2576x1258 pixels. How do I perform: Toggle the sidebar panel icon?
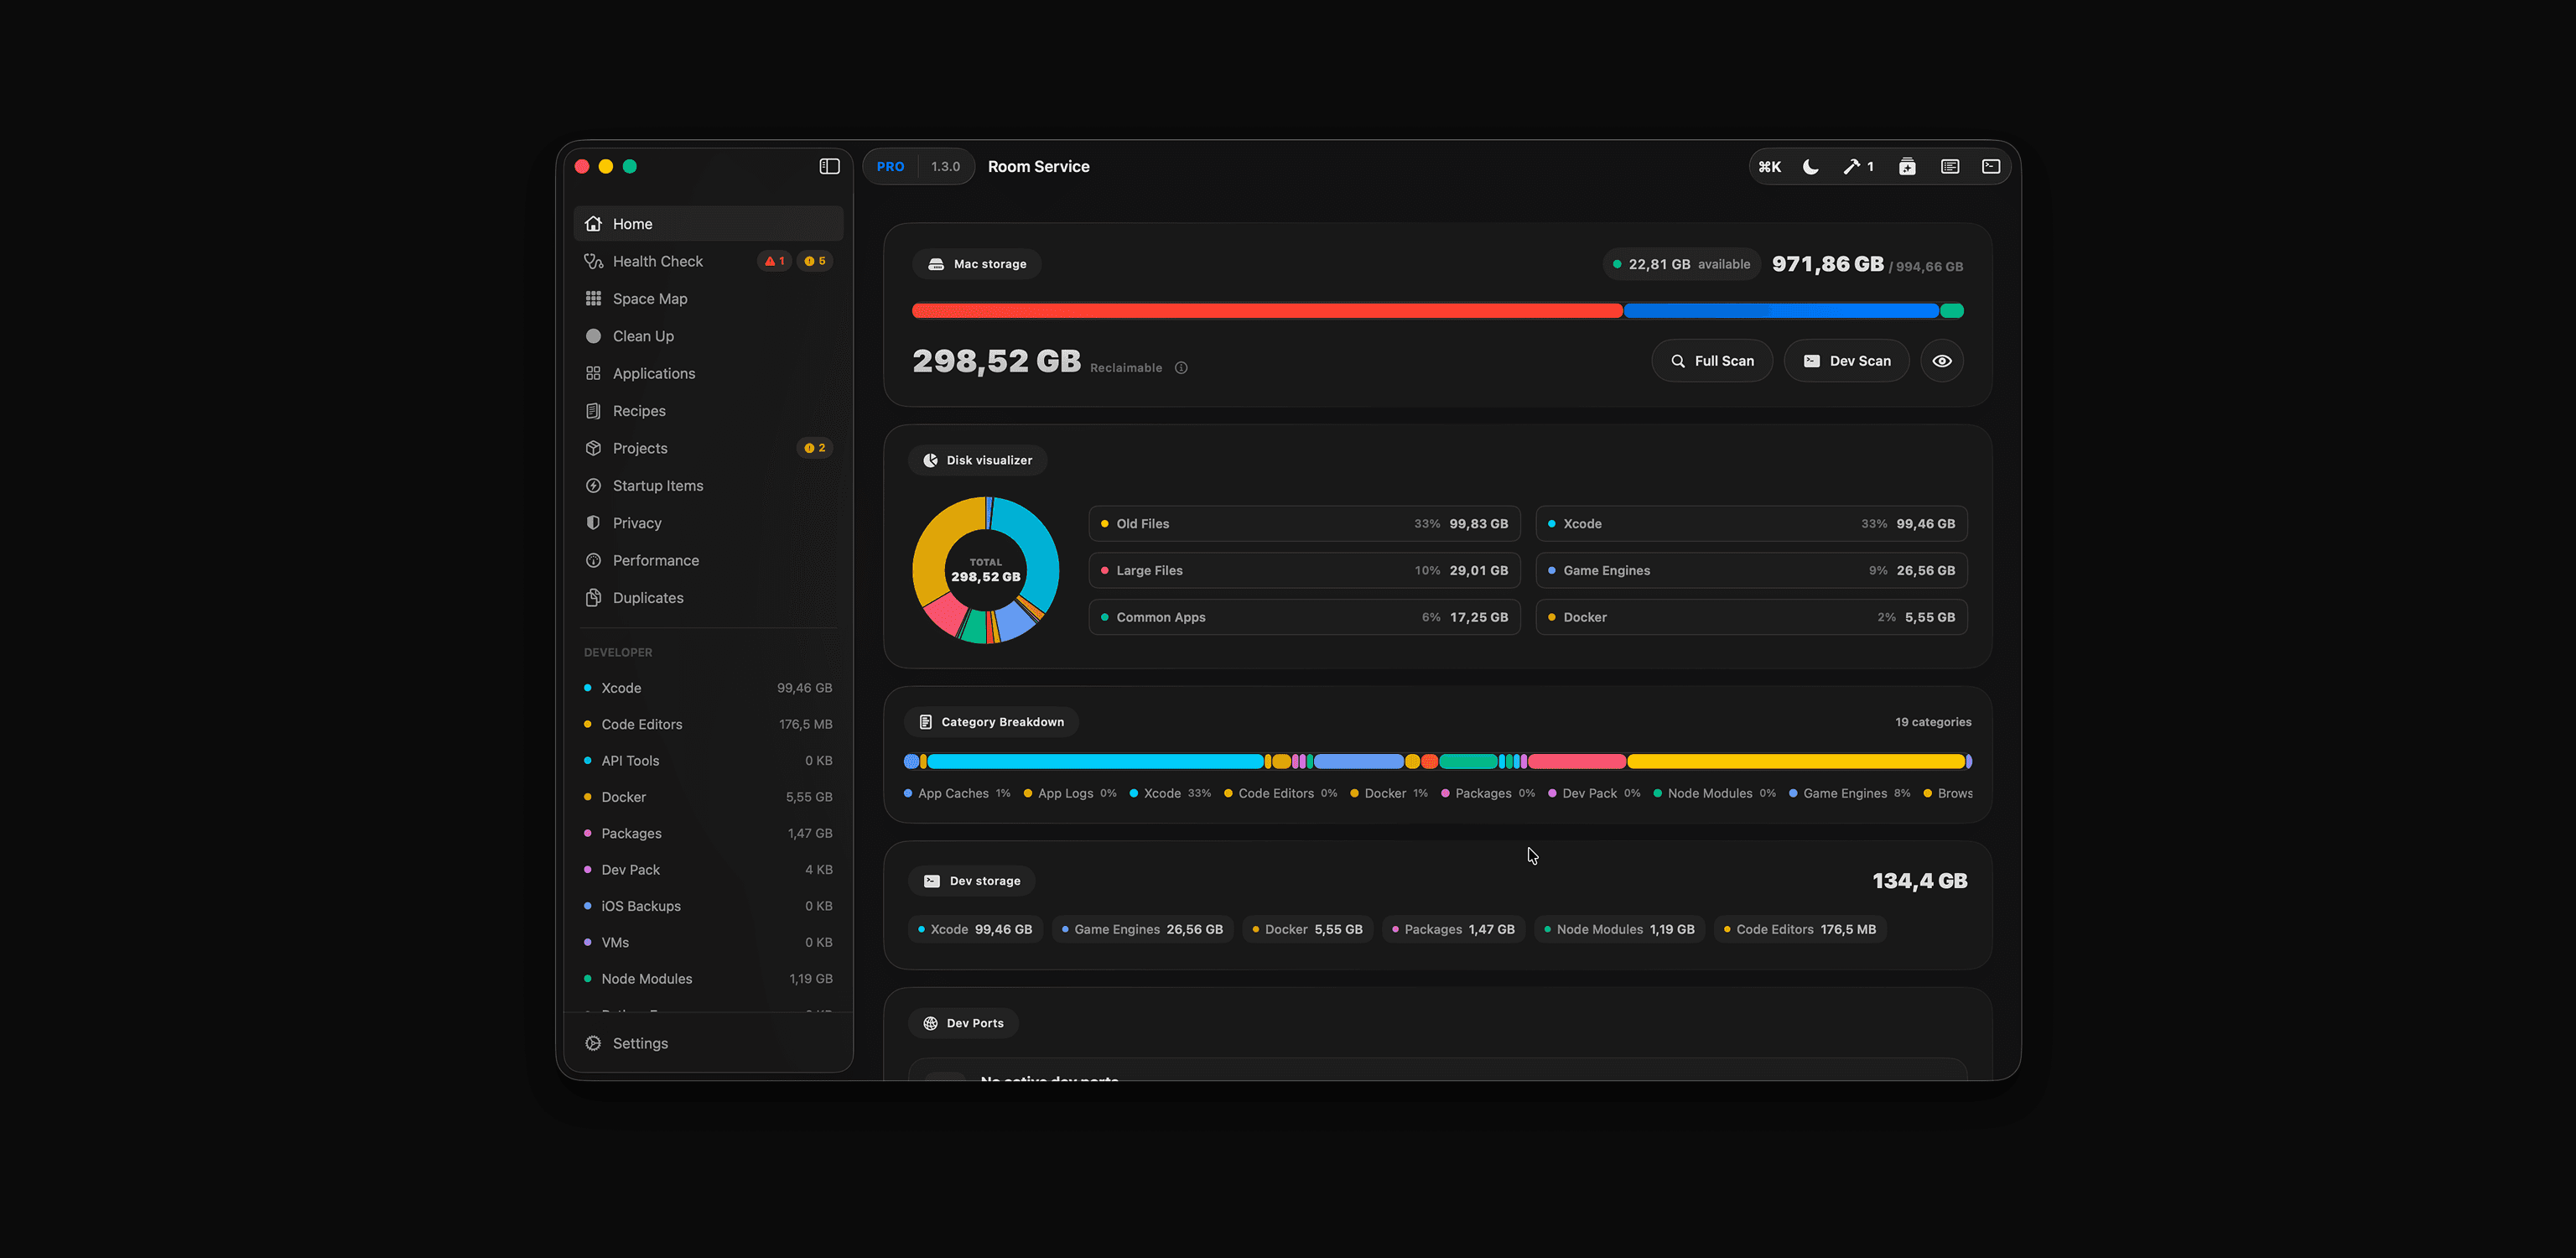coord(829,166)
